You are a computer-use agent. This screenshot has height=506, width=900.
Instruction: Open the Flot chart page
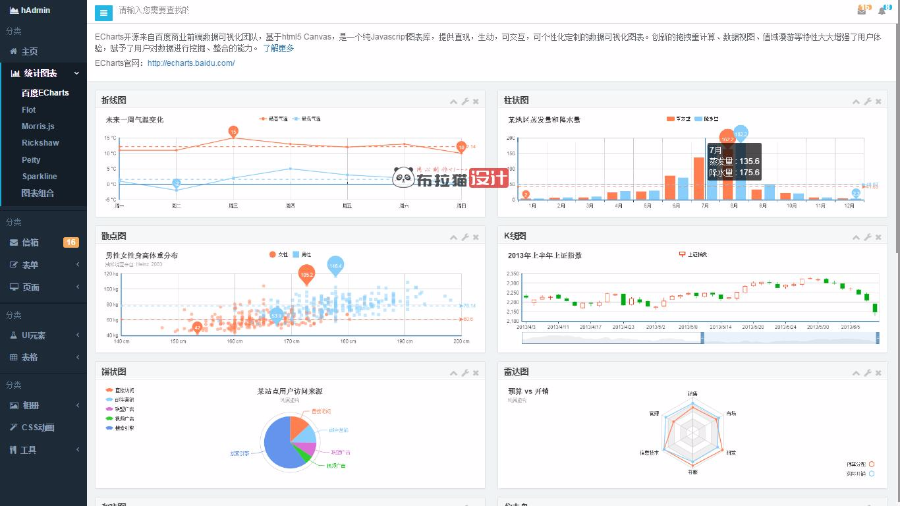(x=29, y=110)
